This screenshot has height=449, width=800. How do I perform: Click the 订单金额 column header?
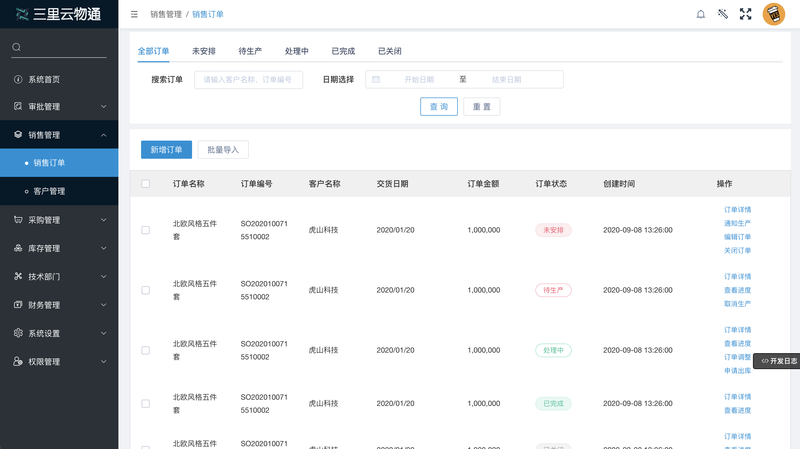click(483, 184)
